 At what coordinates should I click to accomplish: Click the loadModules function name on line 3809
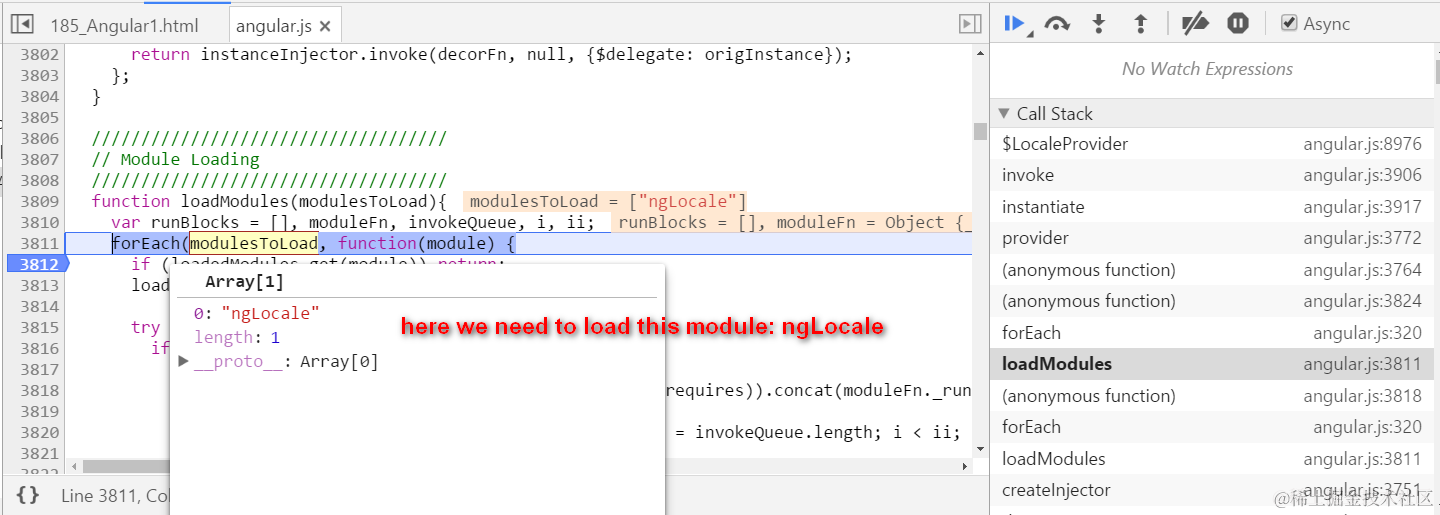tap(234, 201)
